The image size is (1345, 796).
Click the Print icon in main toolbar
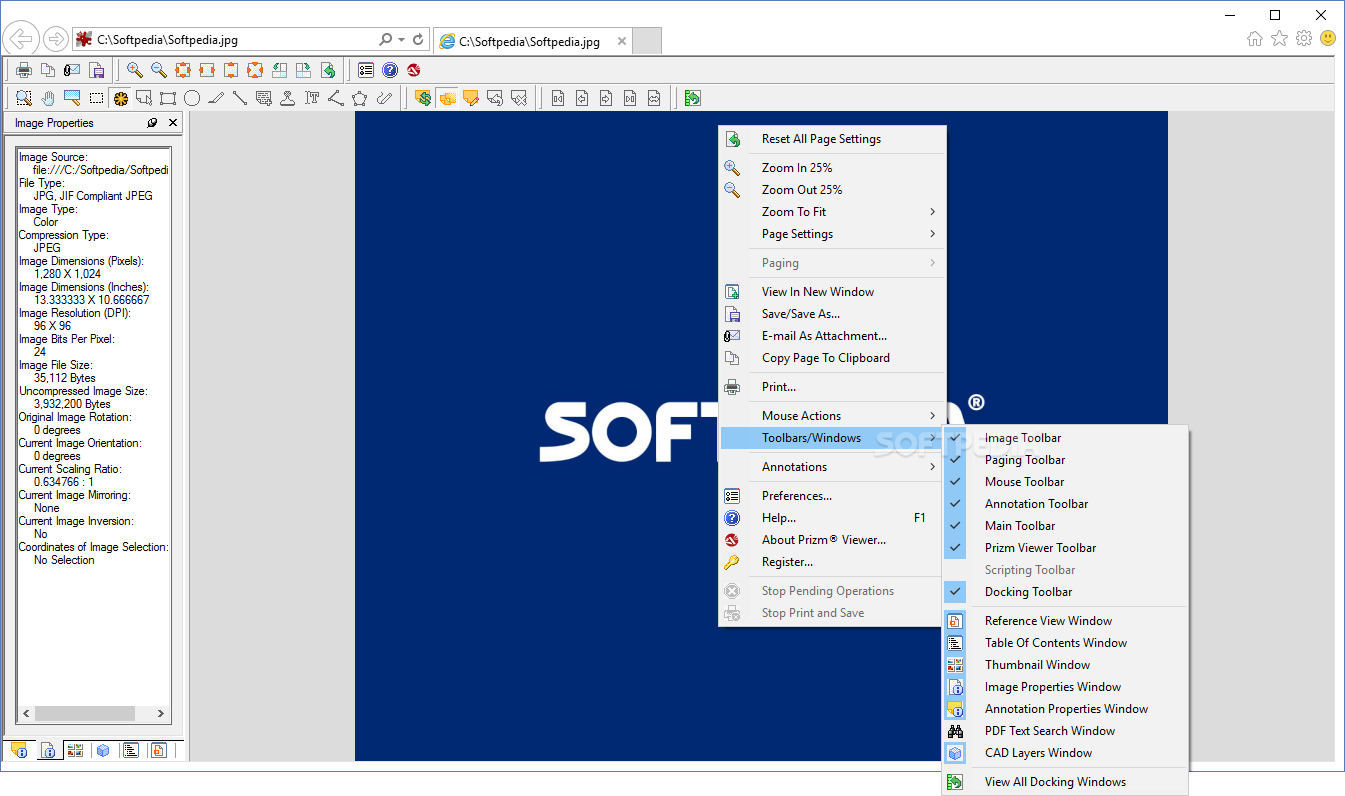24,70
